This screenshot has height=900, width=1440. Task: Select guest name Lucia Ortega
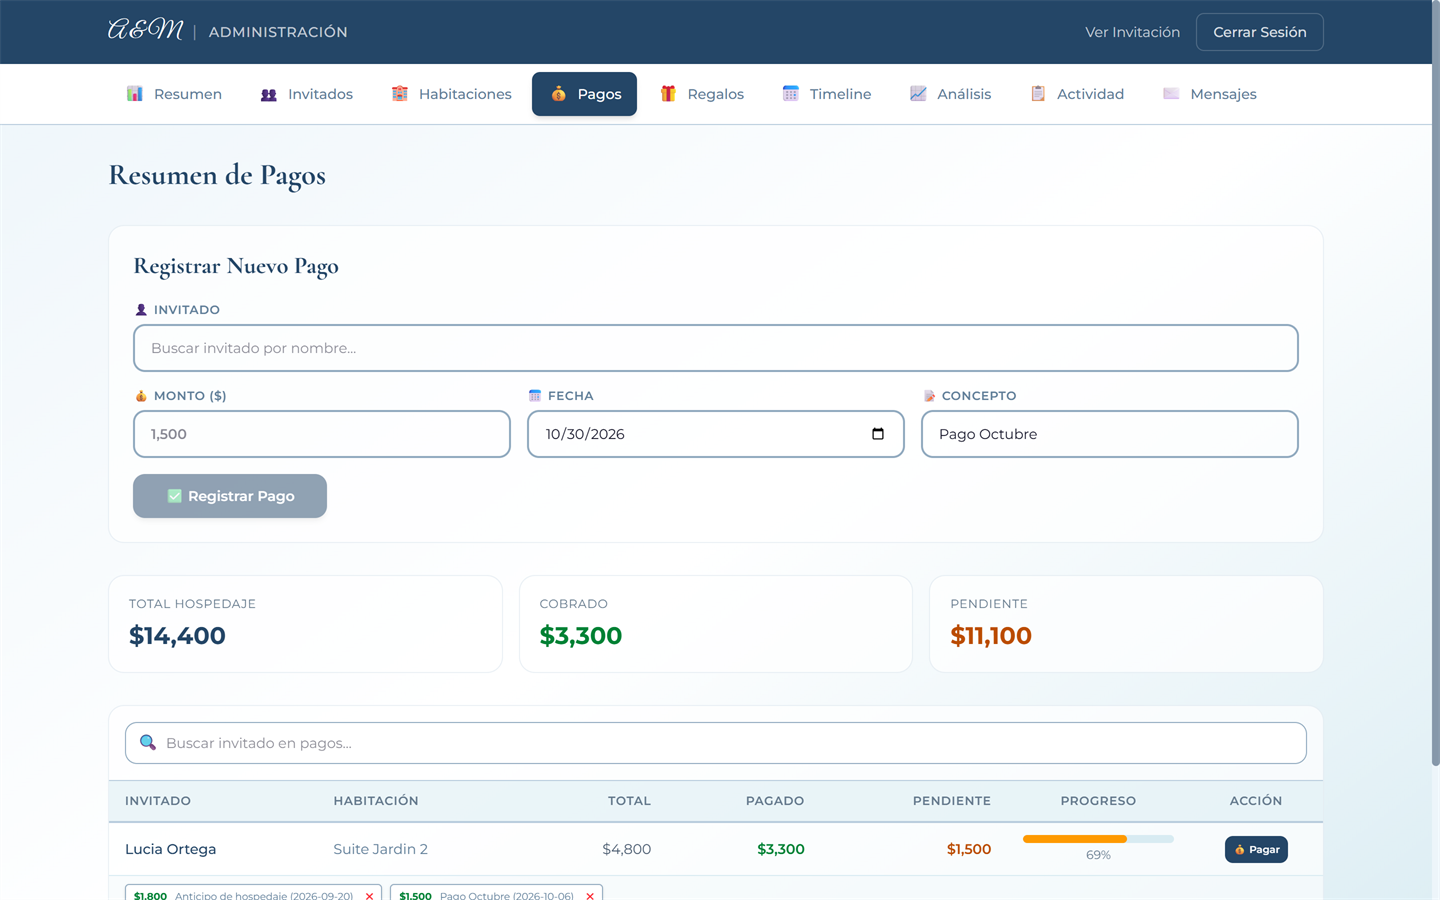pyautogui.click(x=171, y=849)
